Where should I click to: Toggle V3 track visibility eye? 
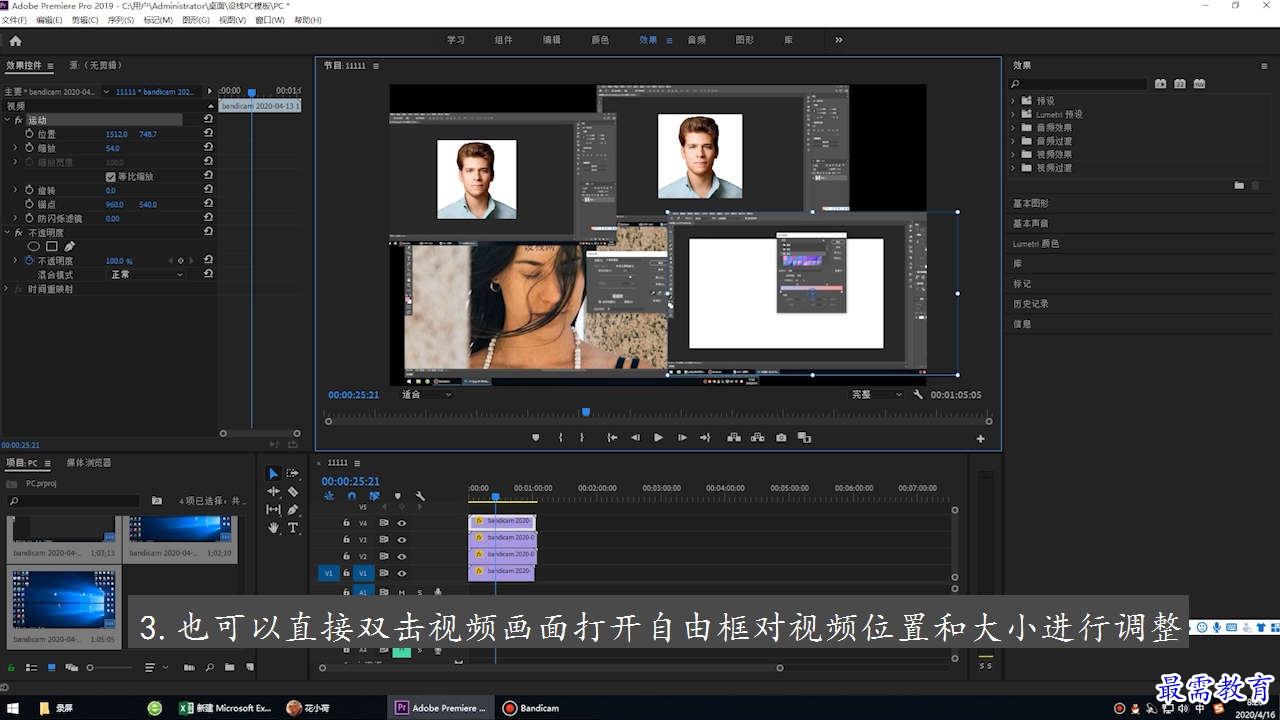(402, 539)
